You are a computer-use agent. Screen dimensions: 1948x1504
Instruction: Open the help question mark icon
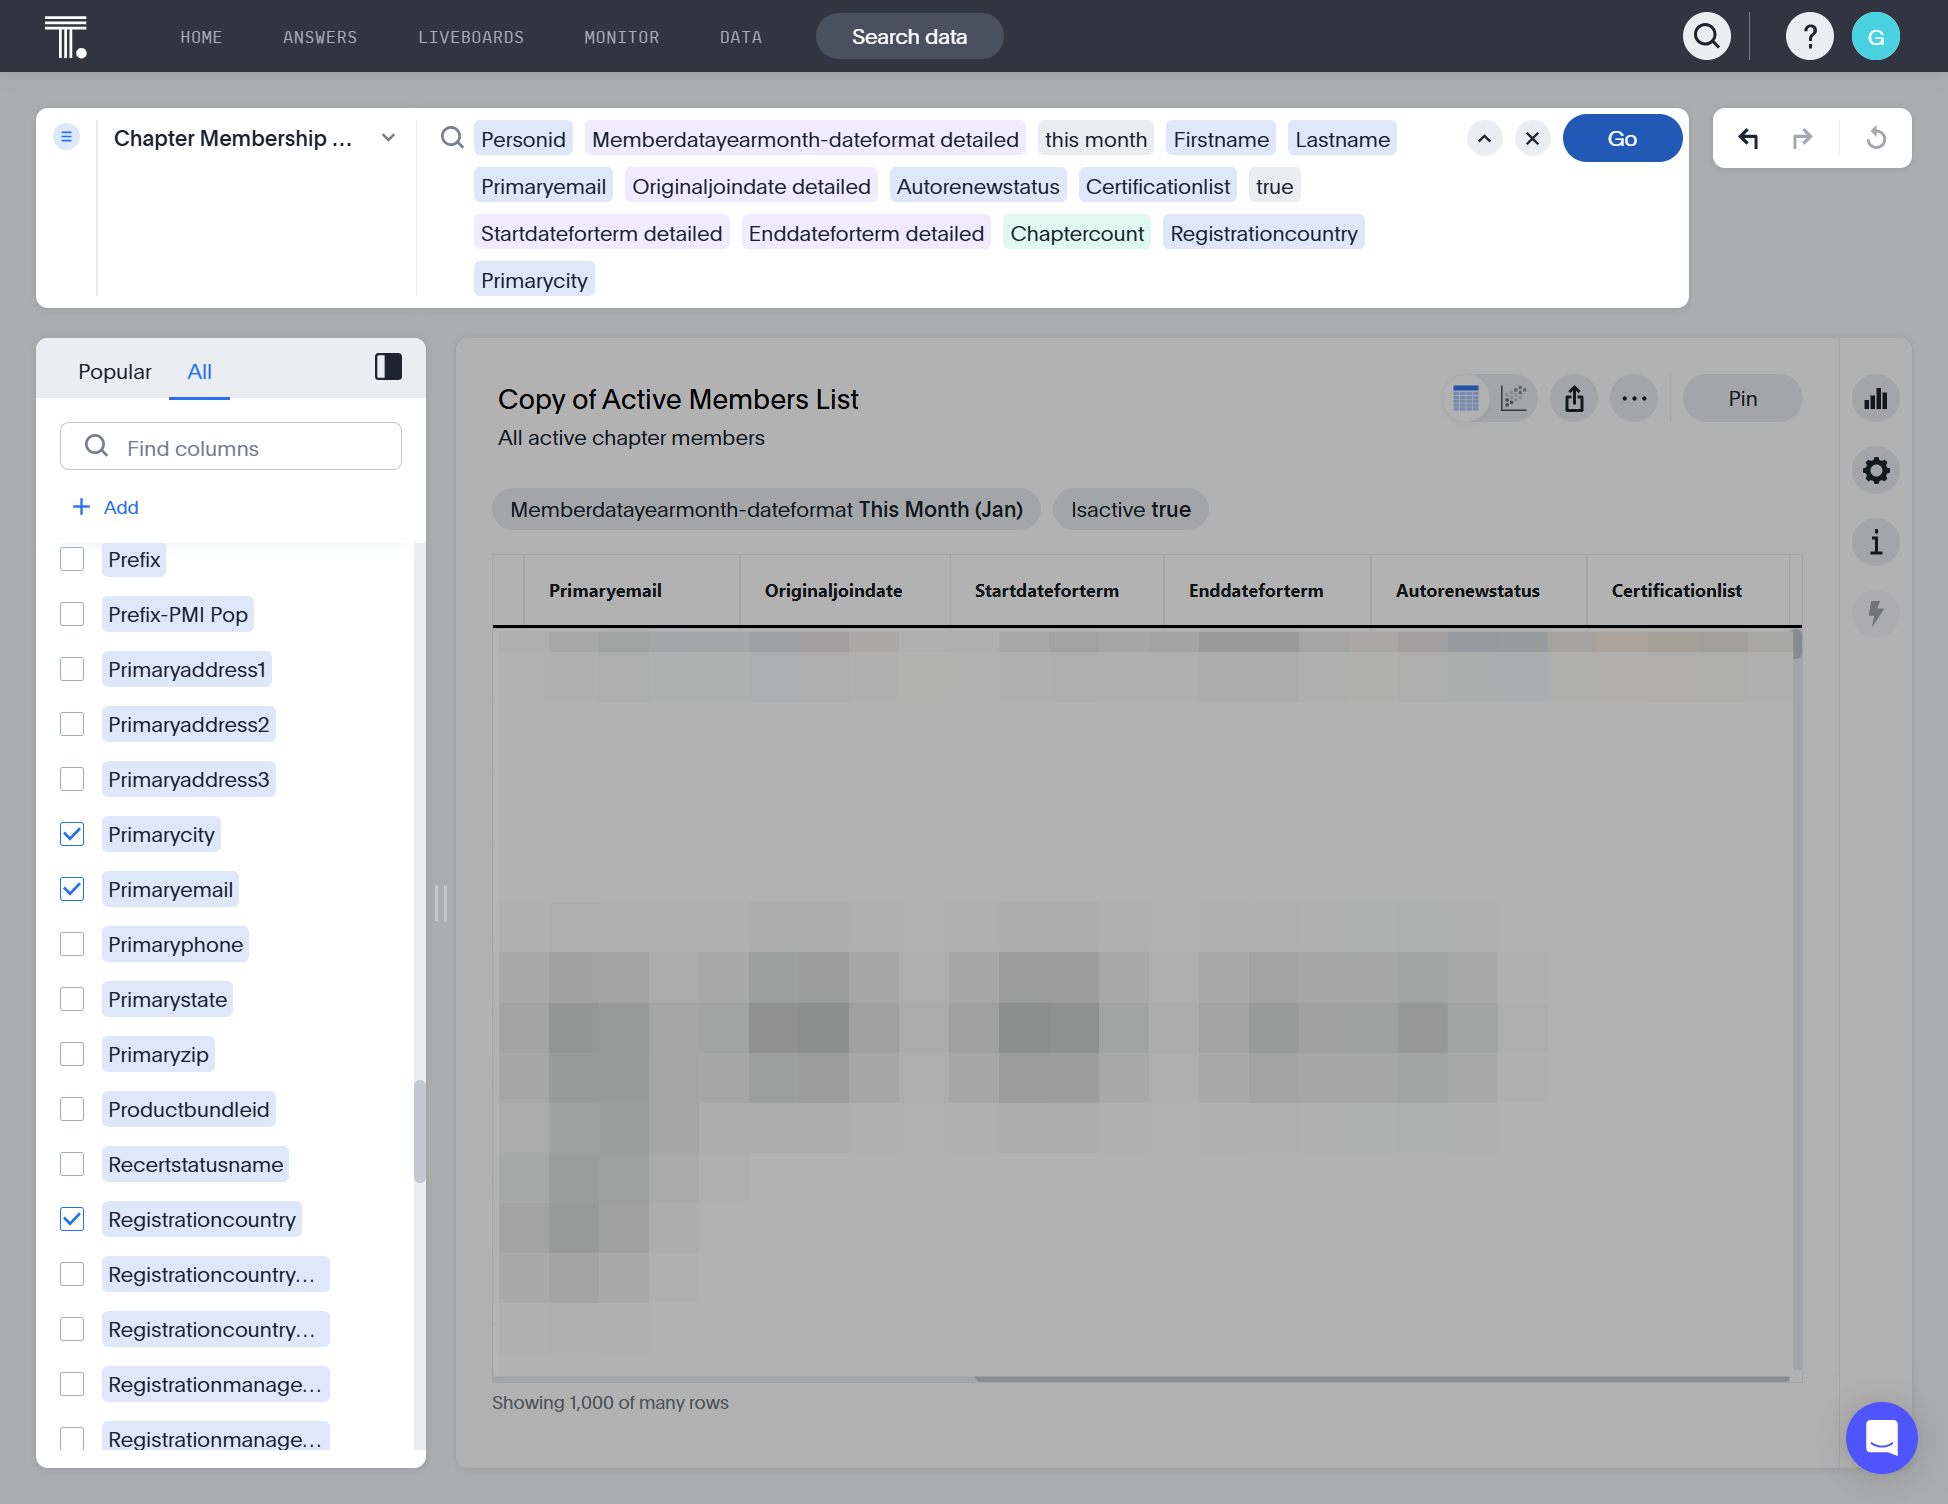click(1810, 37)
